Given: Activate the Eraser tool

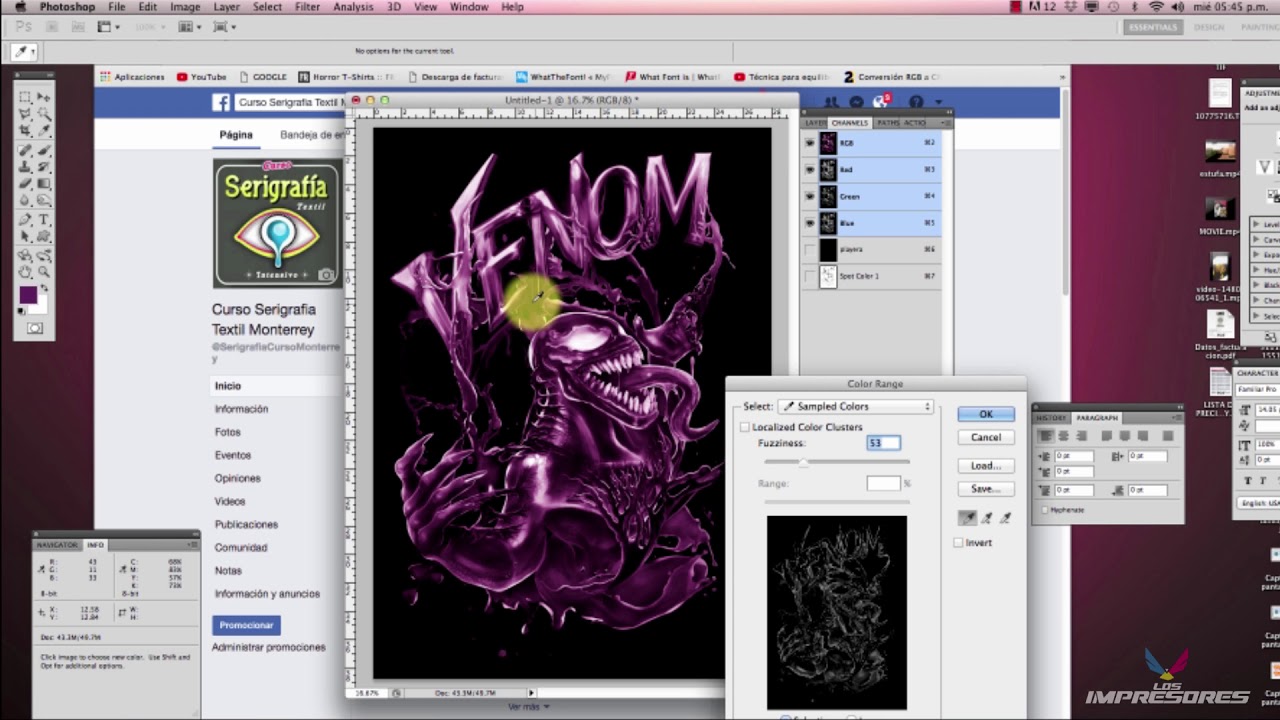Looking at the screenshot, I should [x=25, y=184].
